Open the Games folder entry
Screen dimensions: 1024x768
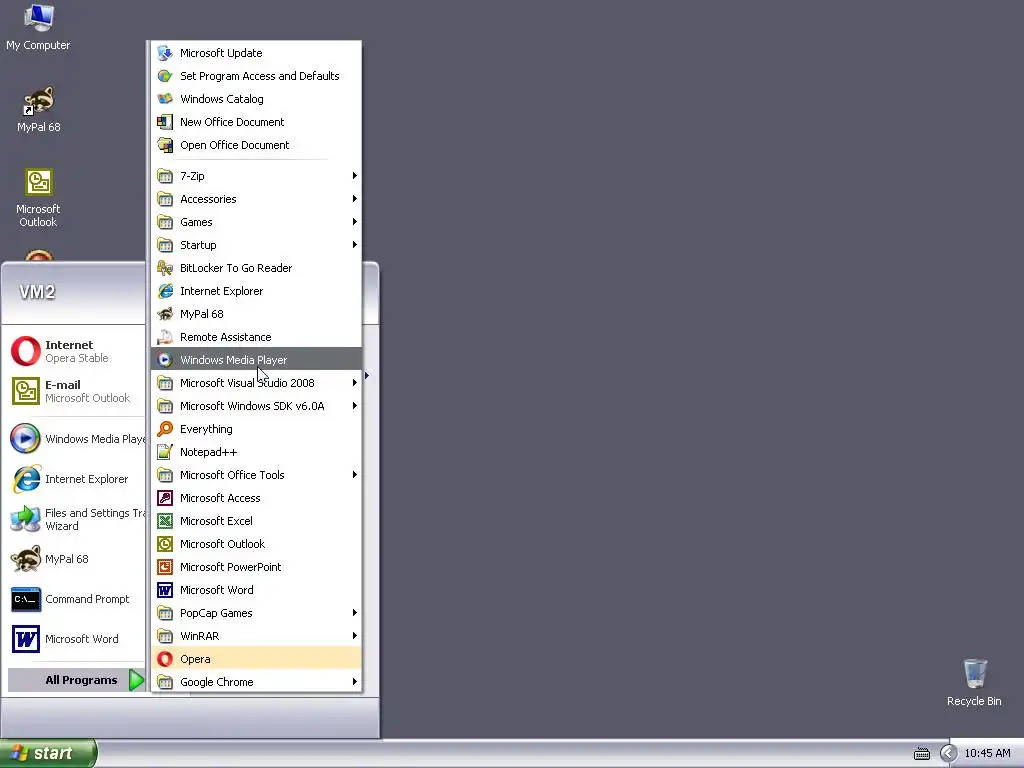(x=257, y=222)
